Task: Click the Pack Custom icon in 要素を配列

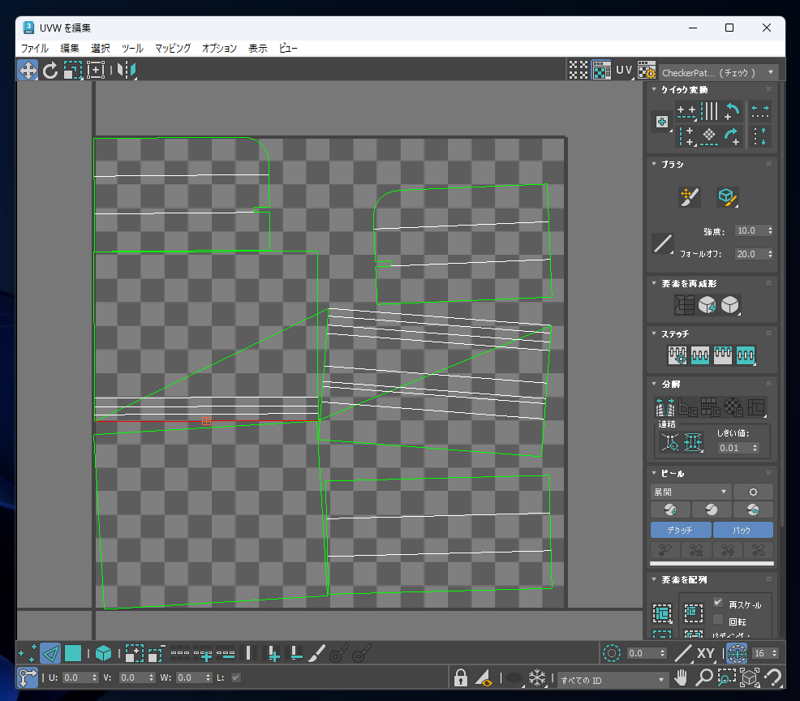Action: tap(662, 613)
